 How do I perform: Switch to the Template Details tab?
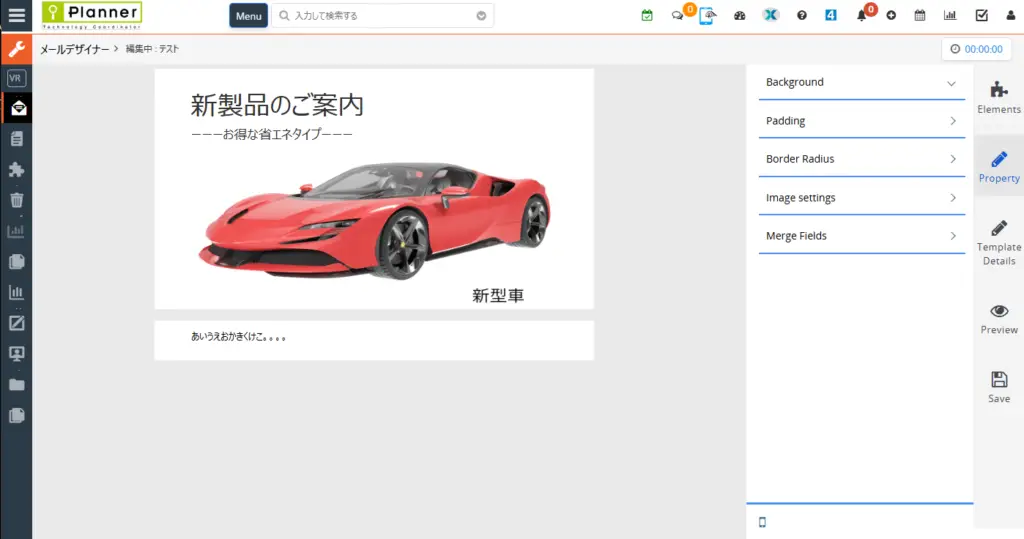coord(998,242)
